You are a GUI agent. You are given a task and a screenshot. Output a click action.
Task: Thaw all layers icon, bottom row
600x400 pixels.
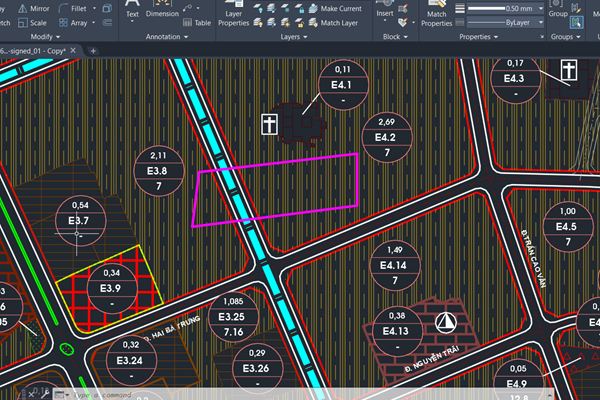tap(285, 23)
